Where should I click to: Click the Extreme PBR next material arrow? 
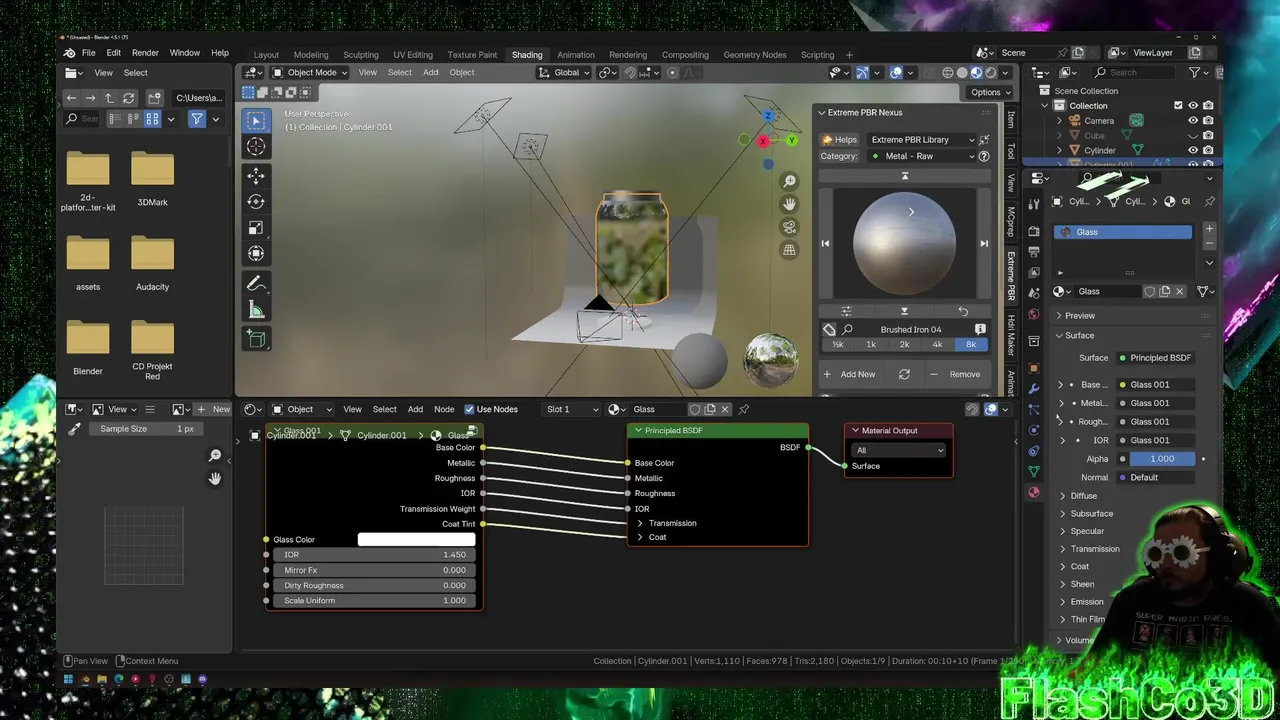click(984, 243)
